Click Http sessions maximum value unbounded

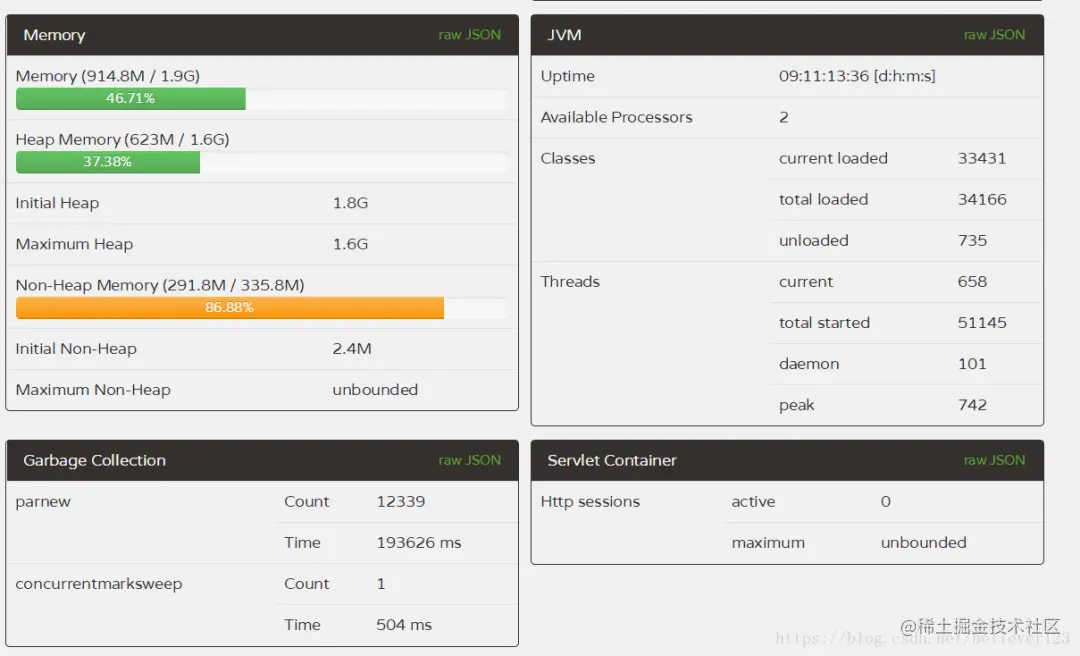(924, 543)
